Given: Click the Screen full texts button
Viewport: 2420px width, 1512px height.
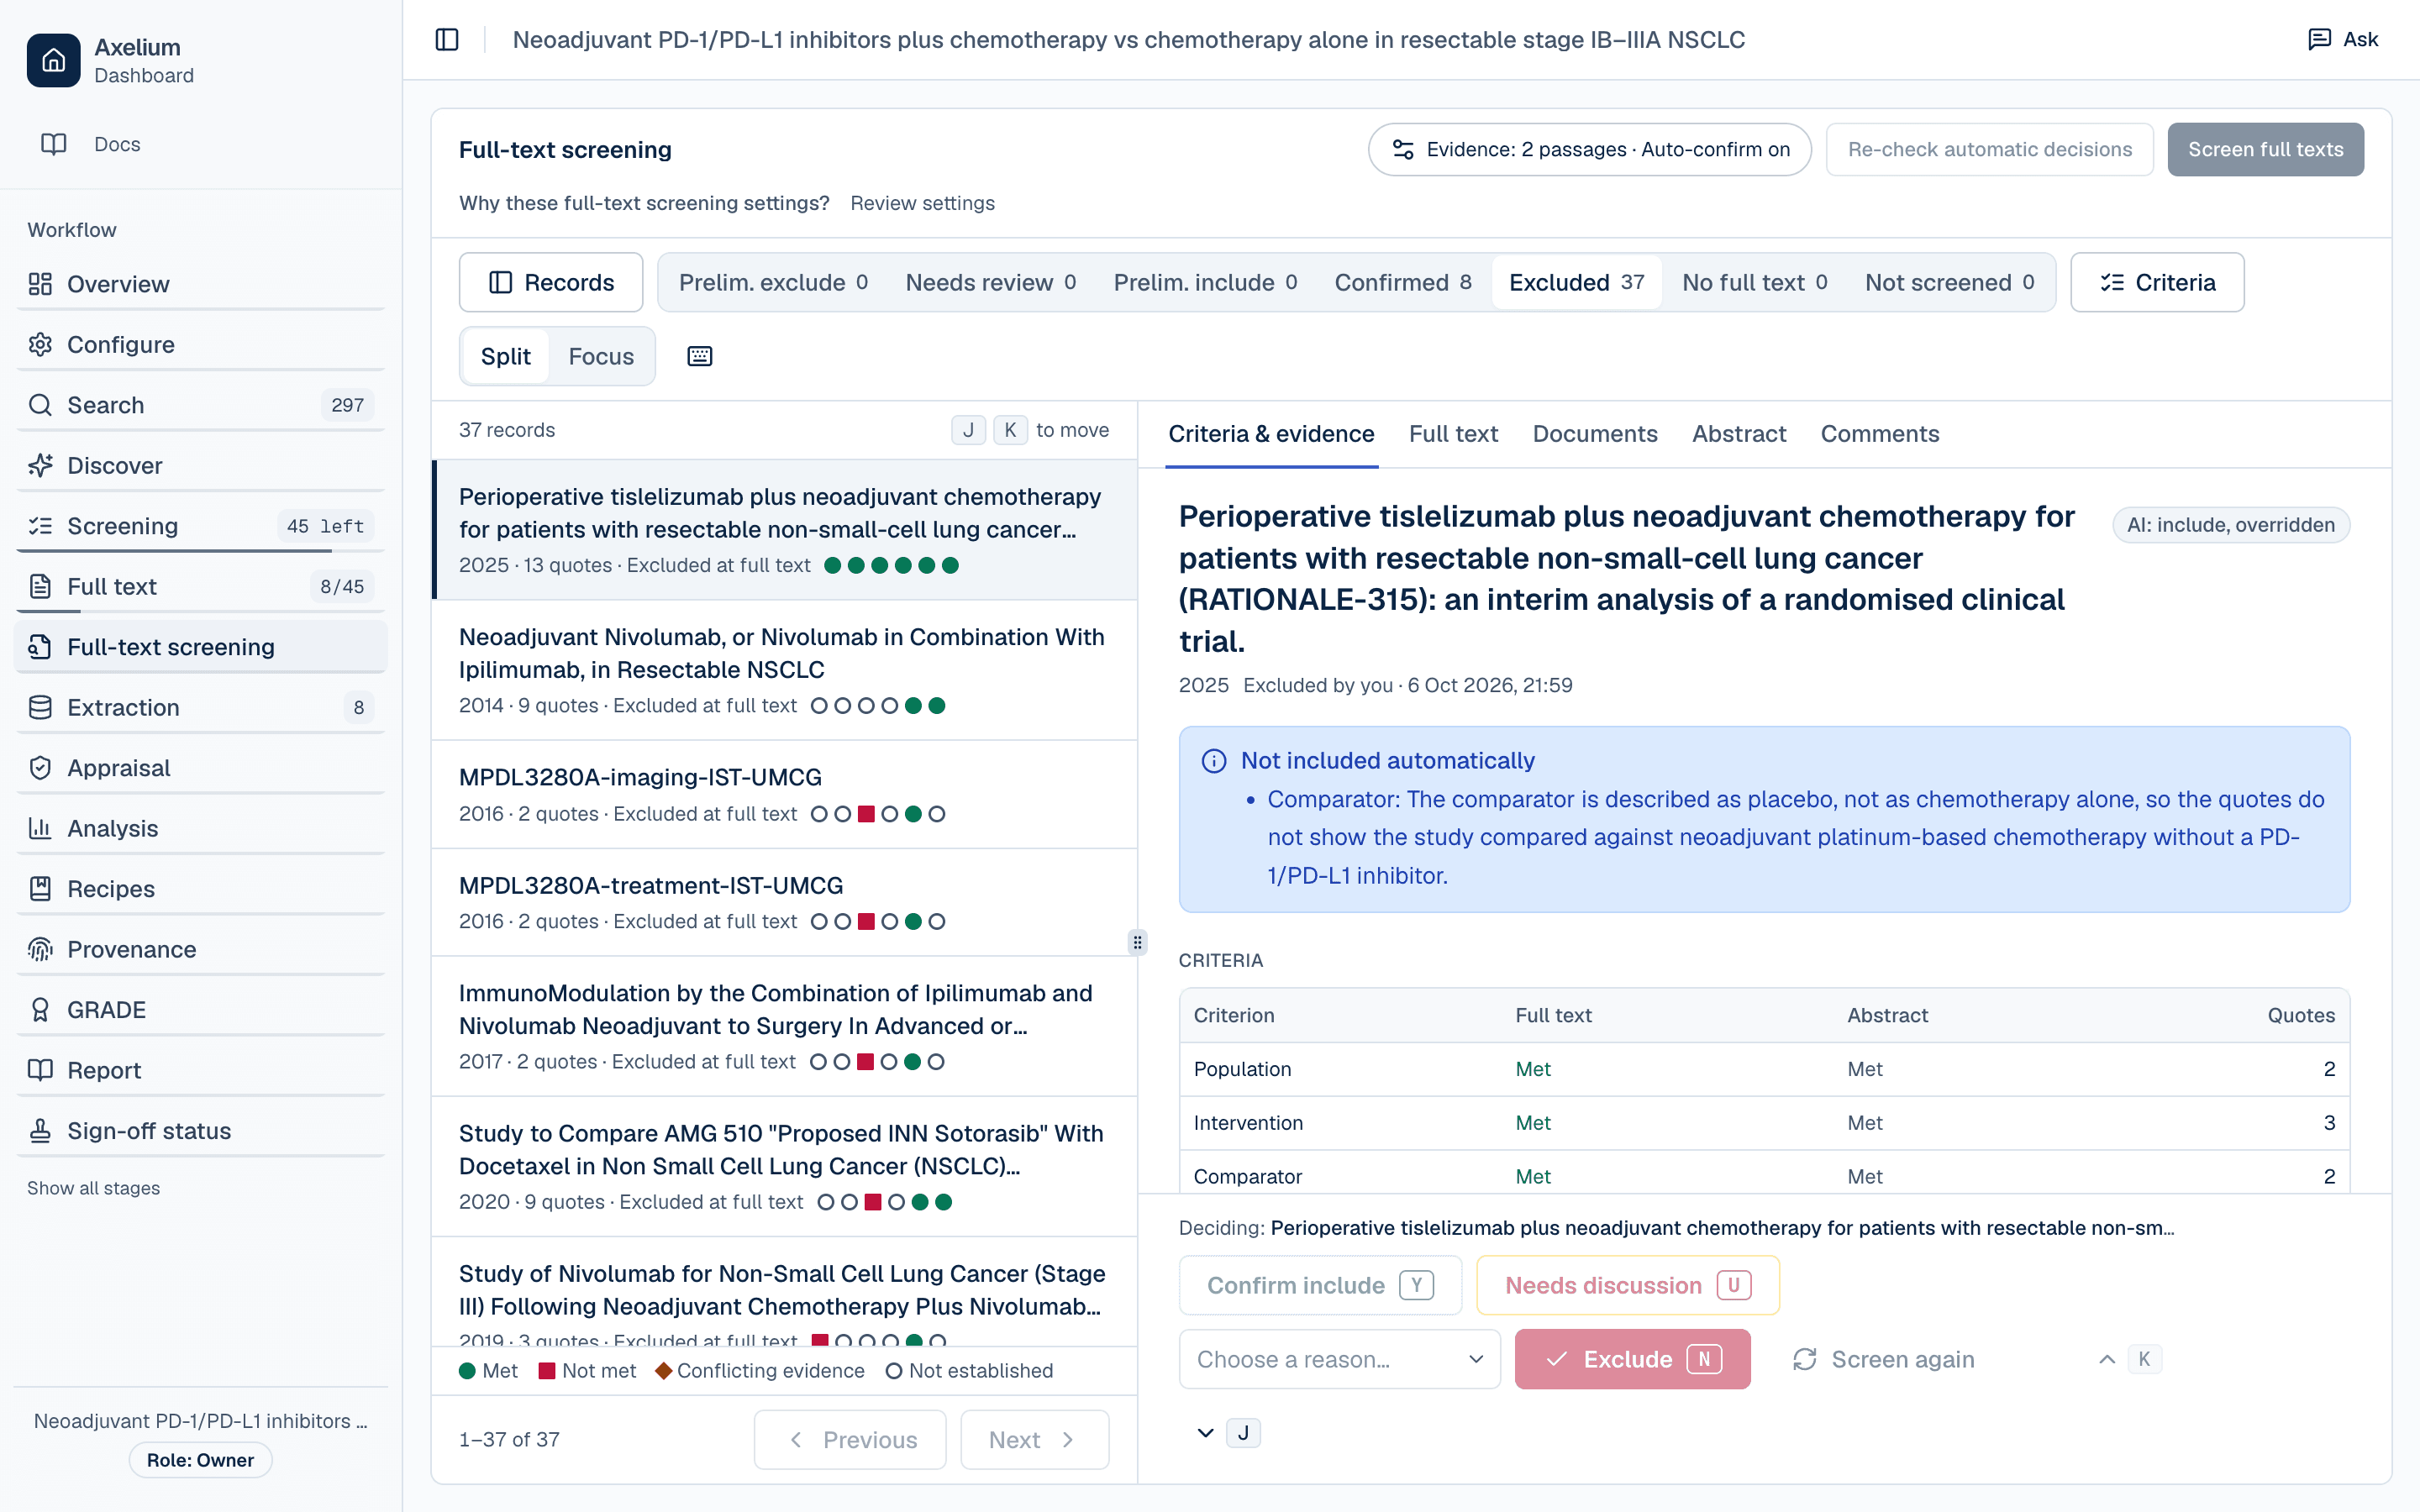Looking at the screenshot, I should 2265,149.
